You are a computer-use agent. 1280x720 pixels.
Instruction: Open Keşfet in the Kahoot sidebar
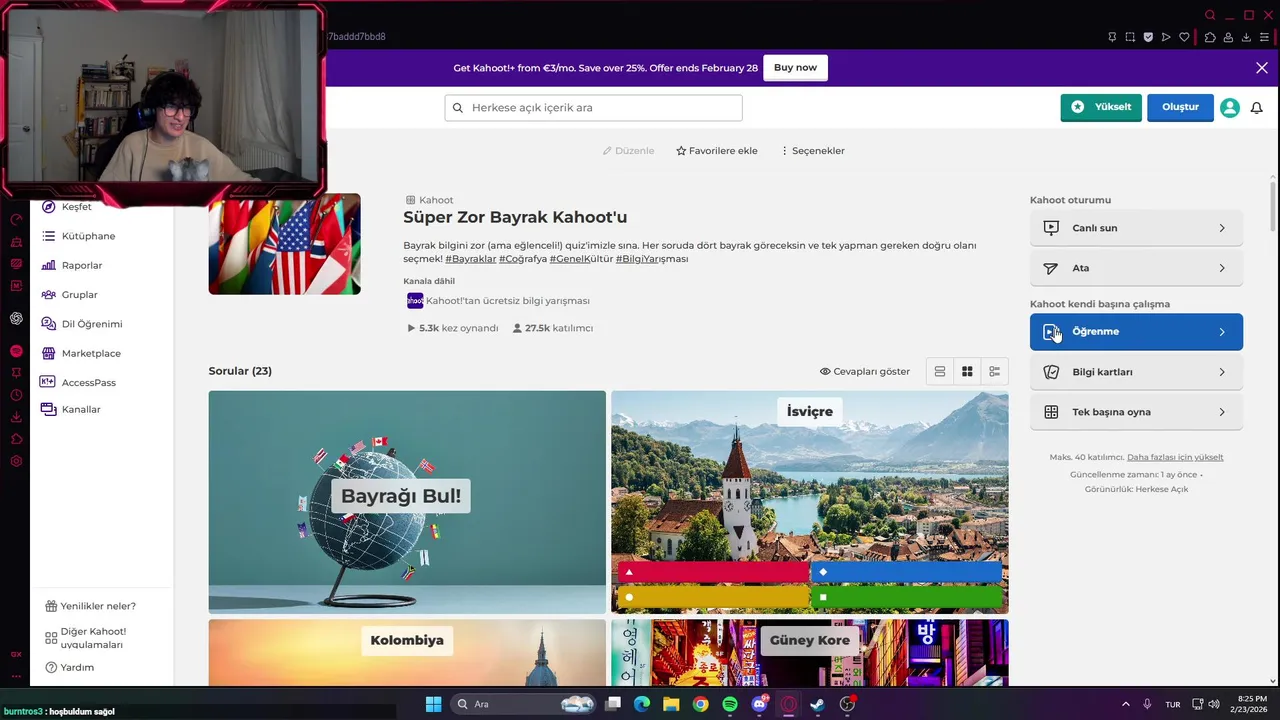67,206
